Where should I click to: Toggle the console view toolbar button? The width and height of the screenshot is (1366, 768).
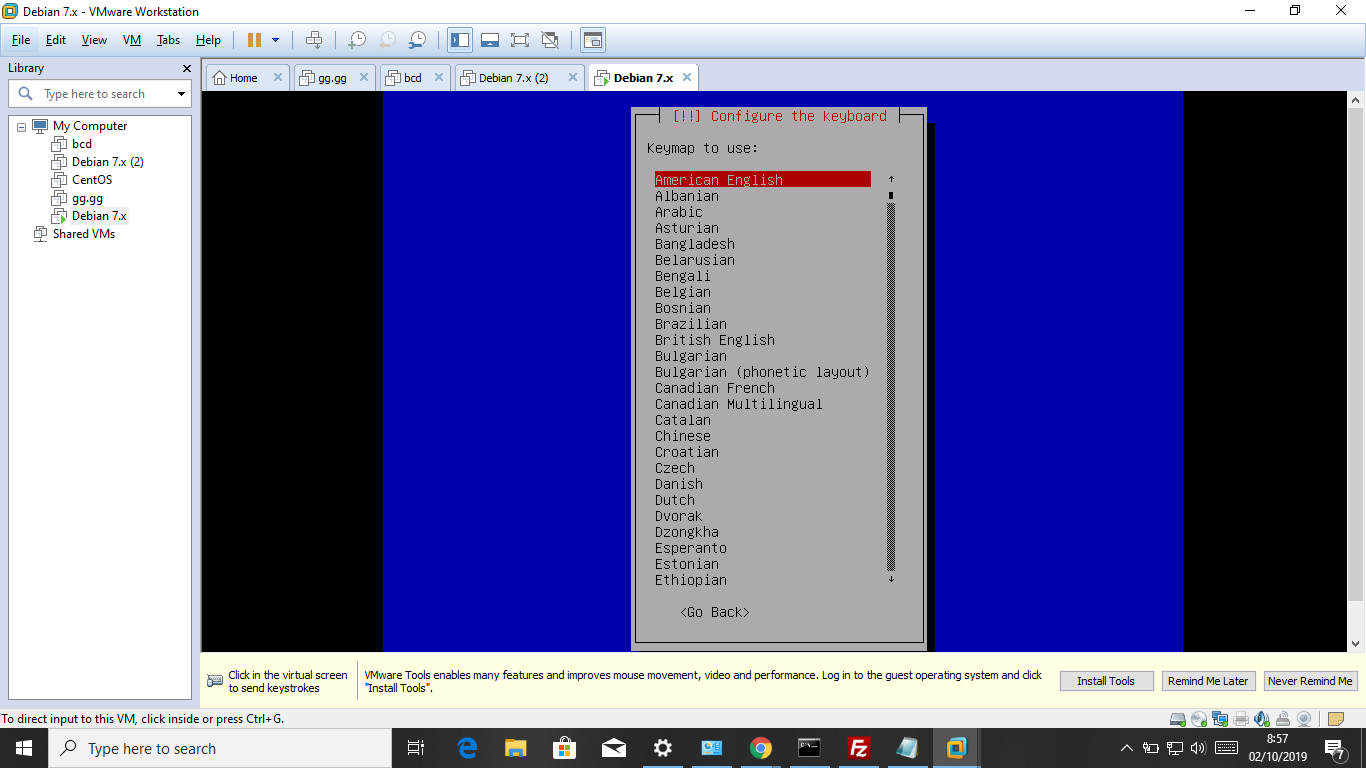coord(593,40)
